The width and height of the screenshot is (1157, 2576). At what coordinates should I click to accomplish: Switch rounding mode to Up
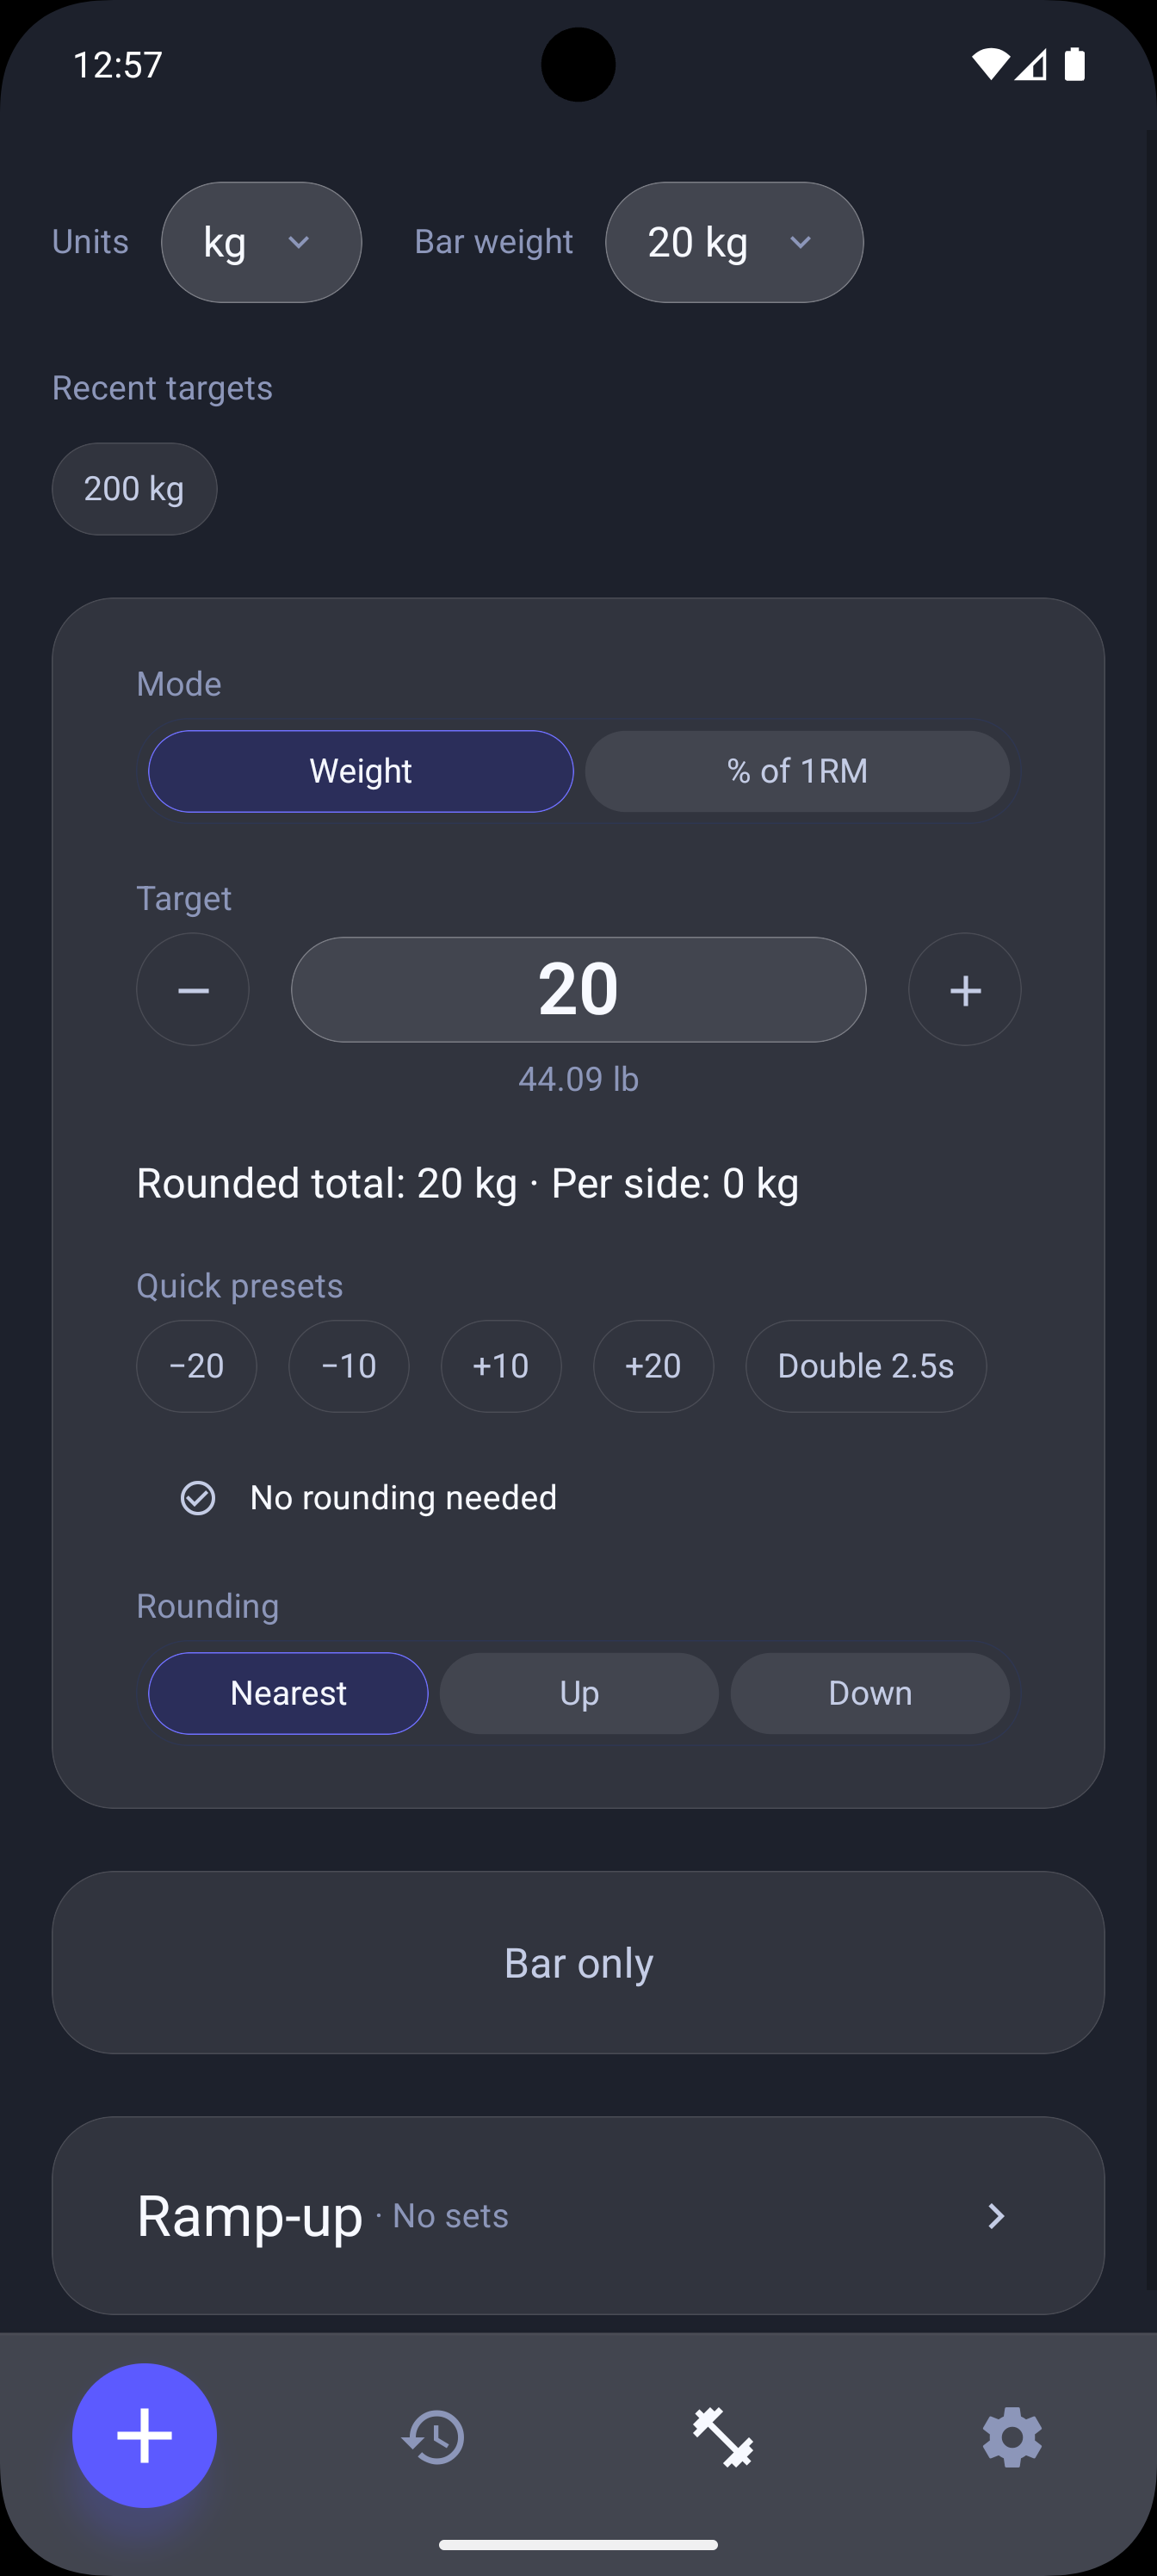tap(578, 1693)
